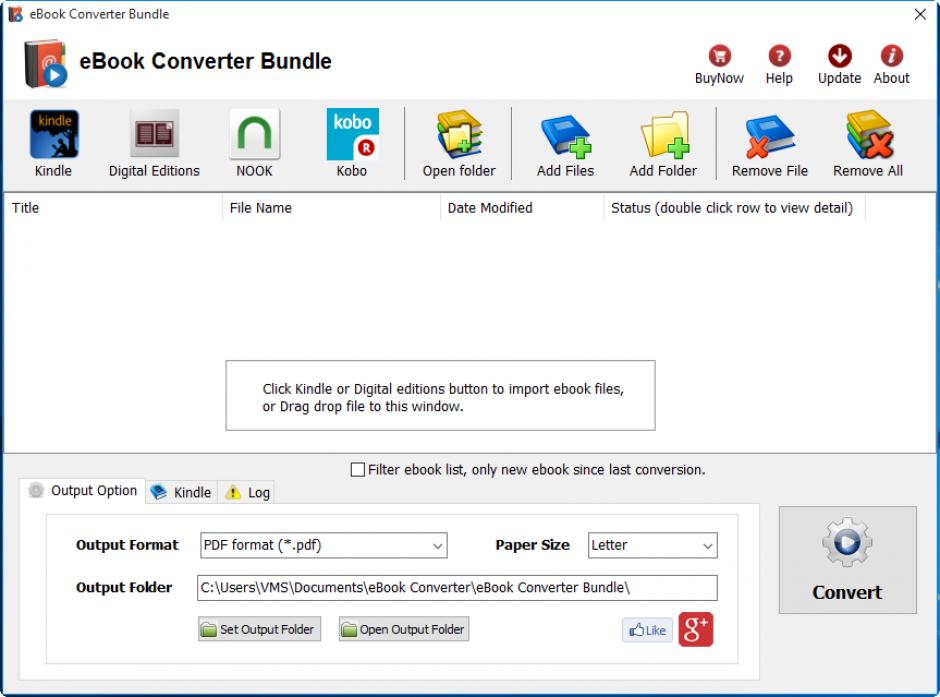
Task: Click the eBook Converter Bundle logo
Action: coord(46,63)
